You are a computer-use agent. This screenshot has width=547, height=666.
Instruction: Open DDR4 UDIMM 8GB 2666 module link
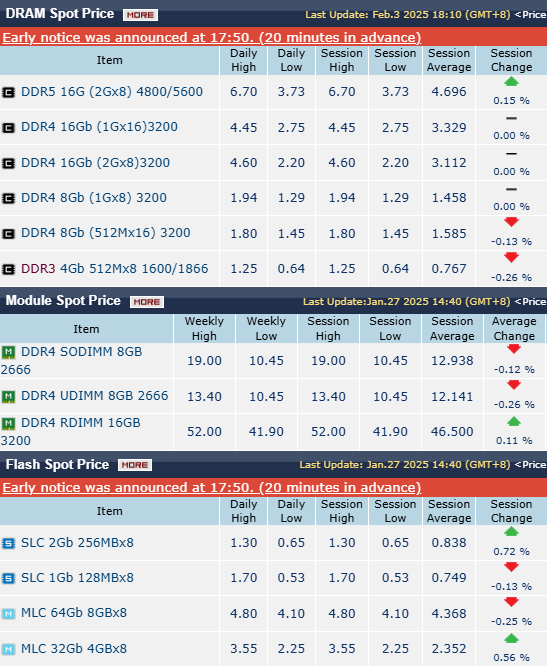point(95,396)
